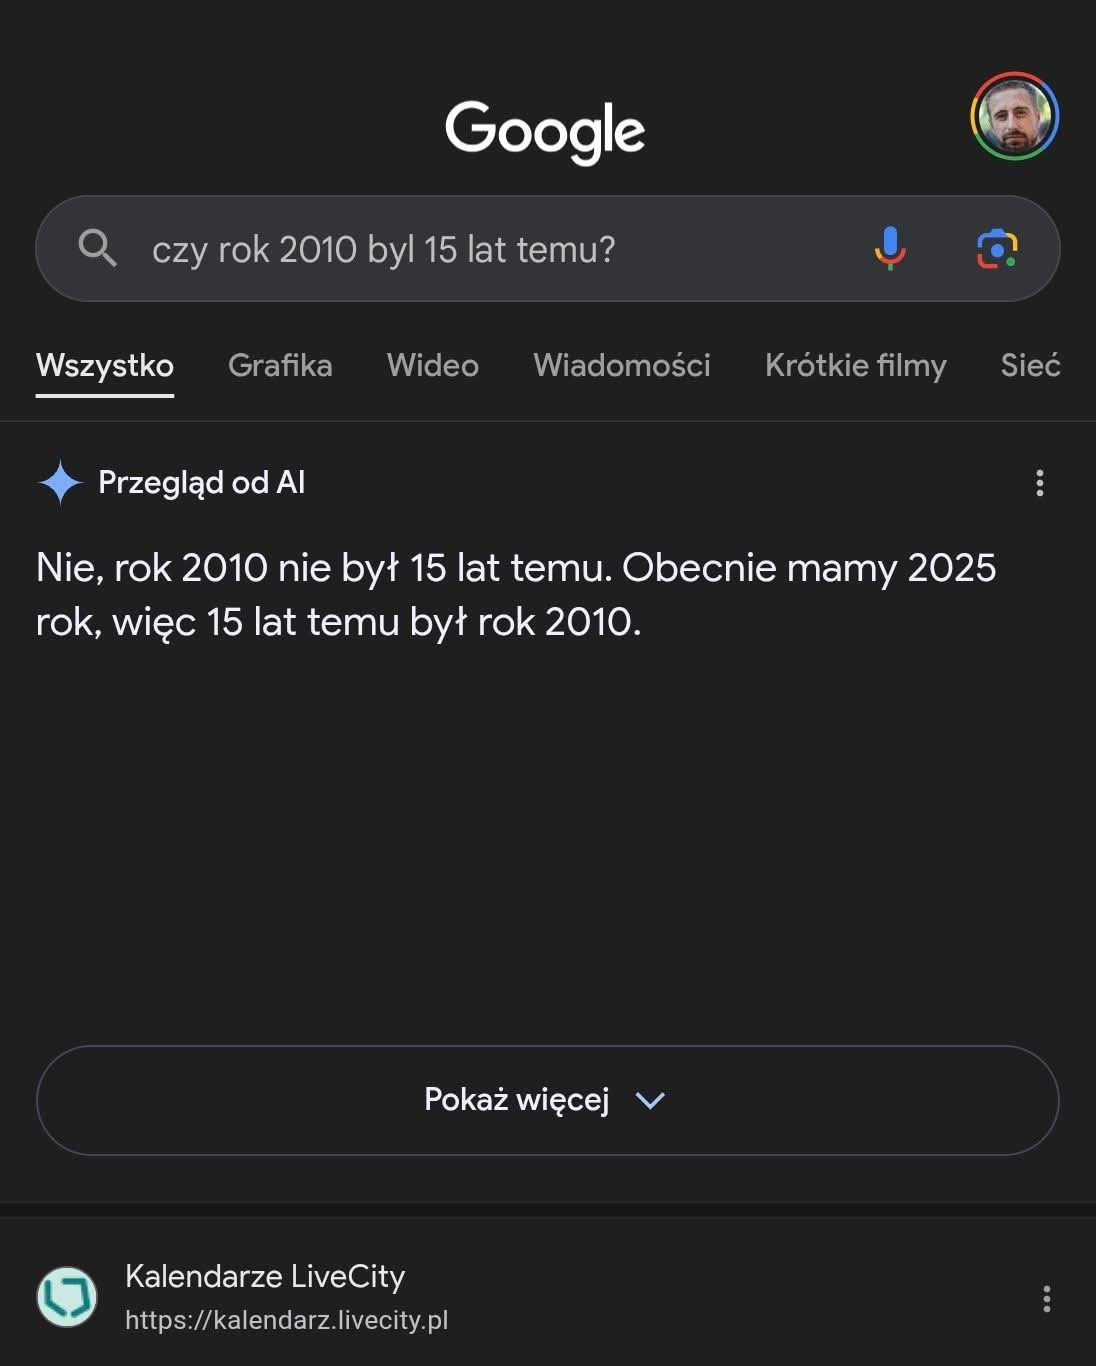Follow the kalendarz.livecity.pl URL link

point(287,1320)
